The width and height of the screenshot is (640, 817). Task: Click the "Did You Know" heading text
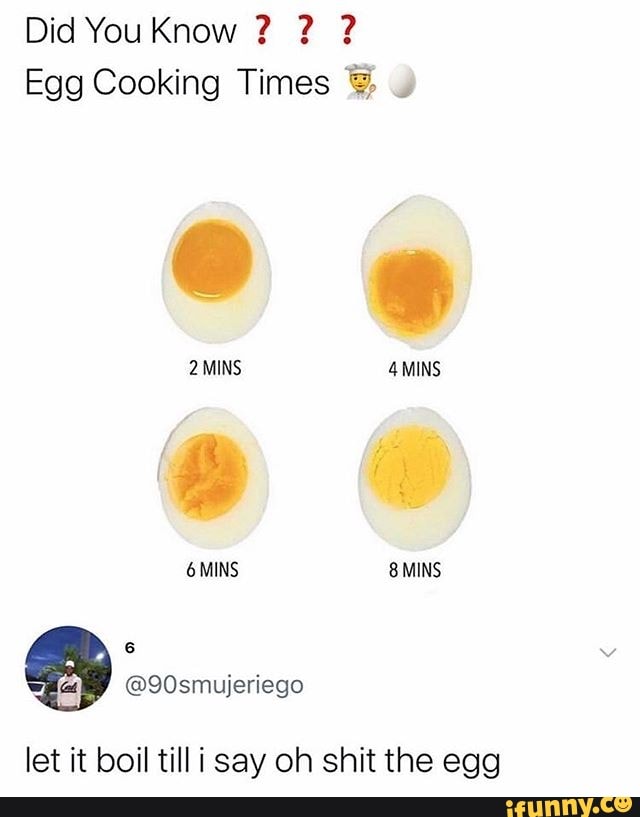(x=131, y=33)
